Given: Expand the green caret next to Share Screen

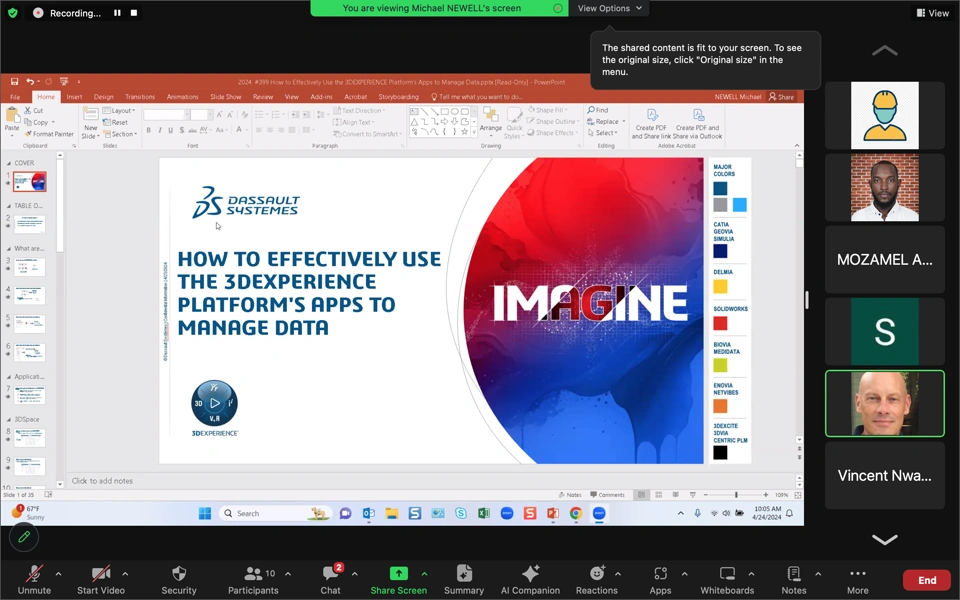Looking at the screenshot, I should (424, 574).
